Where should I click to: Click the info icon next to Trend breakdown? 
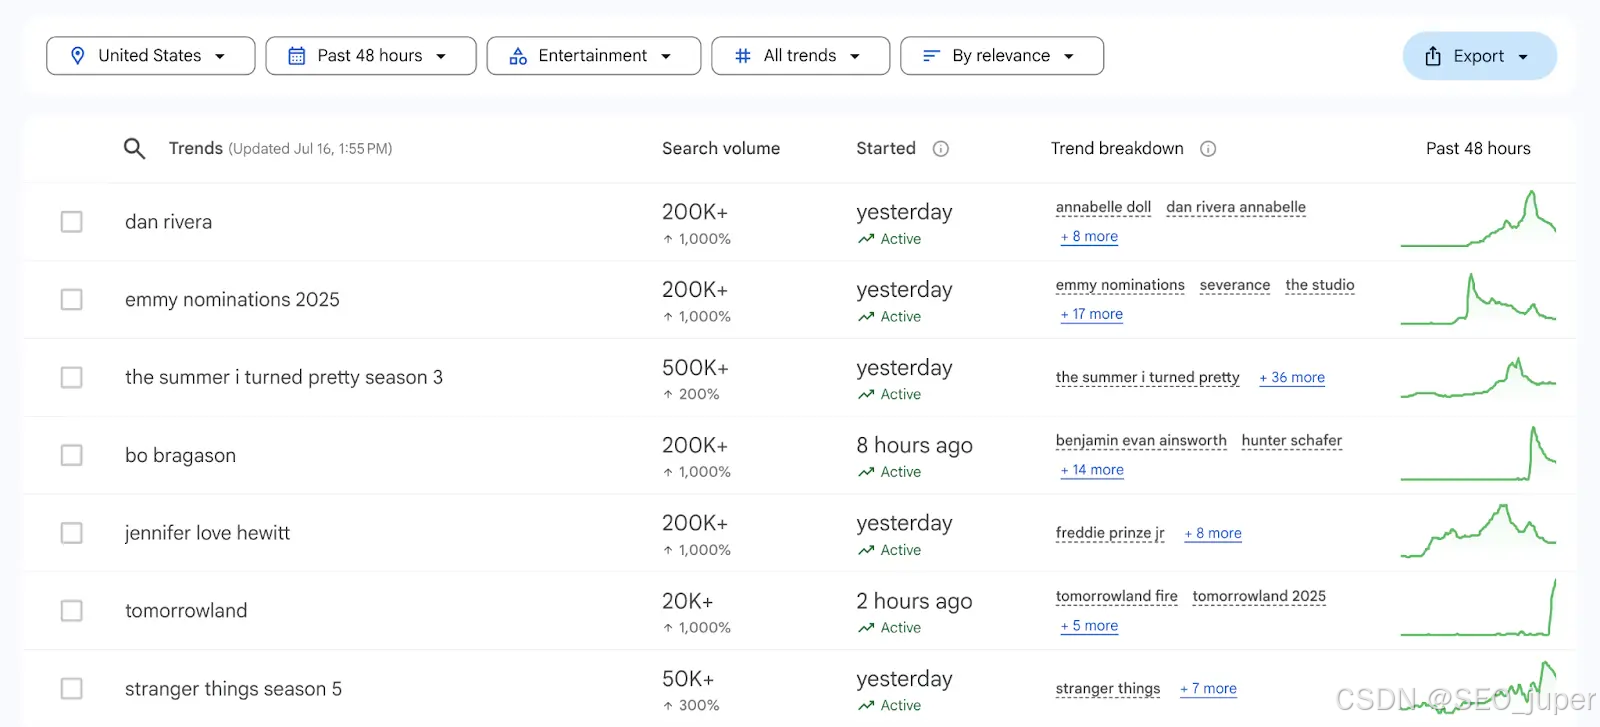point(1208,149)
